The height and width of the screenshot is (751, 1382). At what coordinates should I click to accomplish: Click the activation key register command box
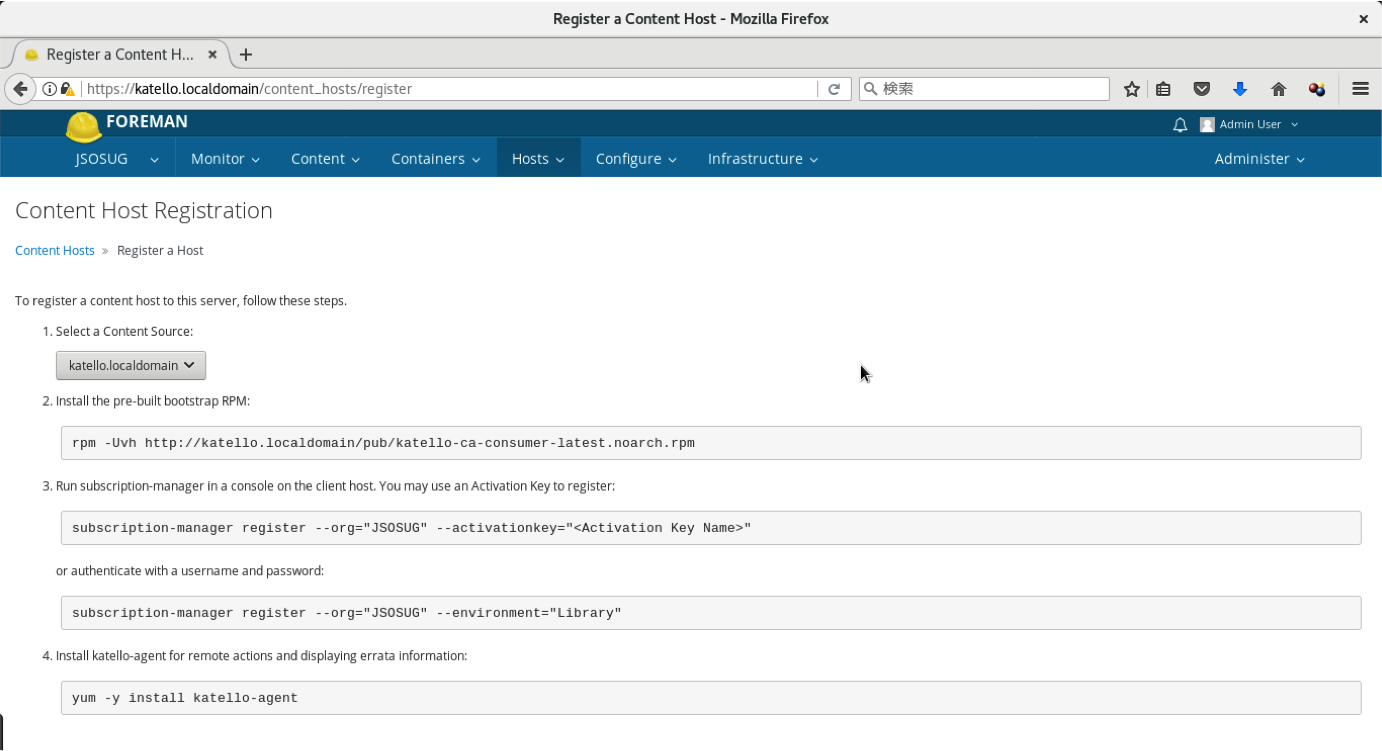click(x=711, y=528)
